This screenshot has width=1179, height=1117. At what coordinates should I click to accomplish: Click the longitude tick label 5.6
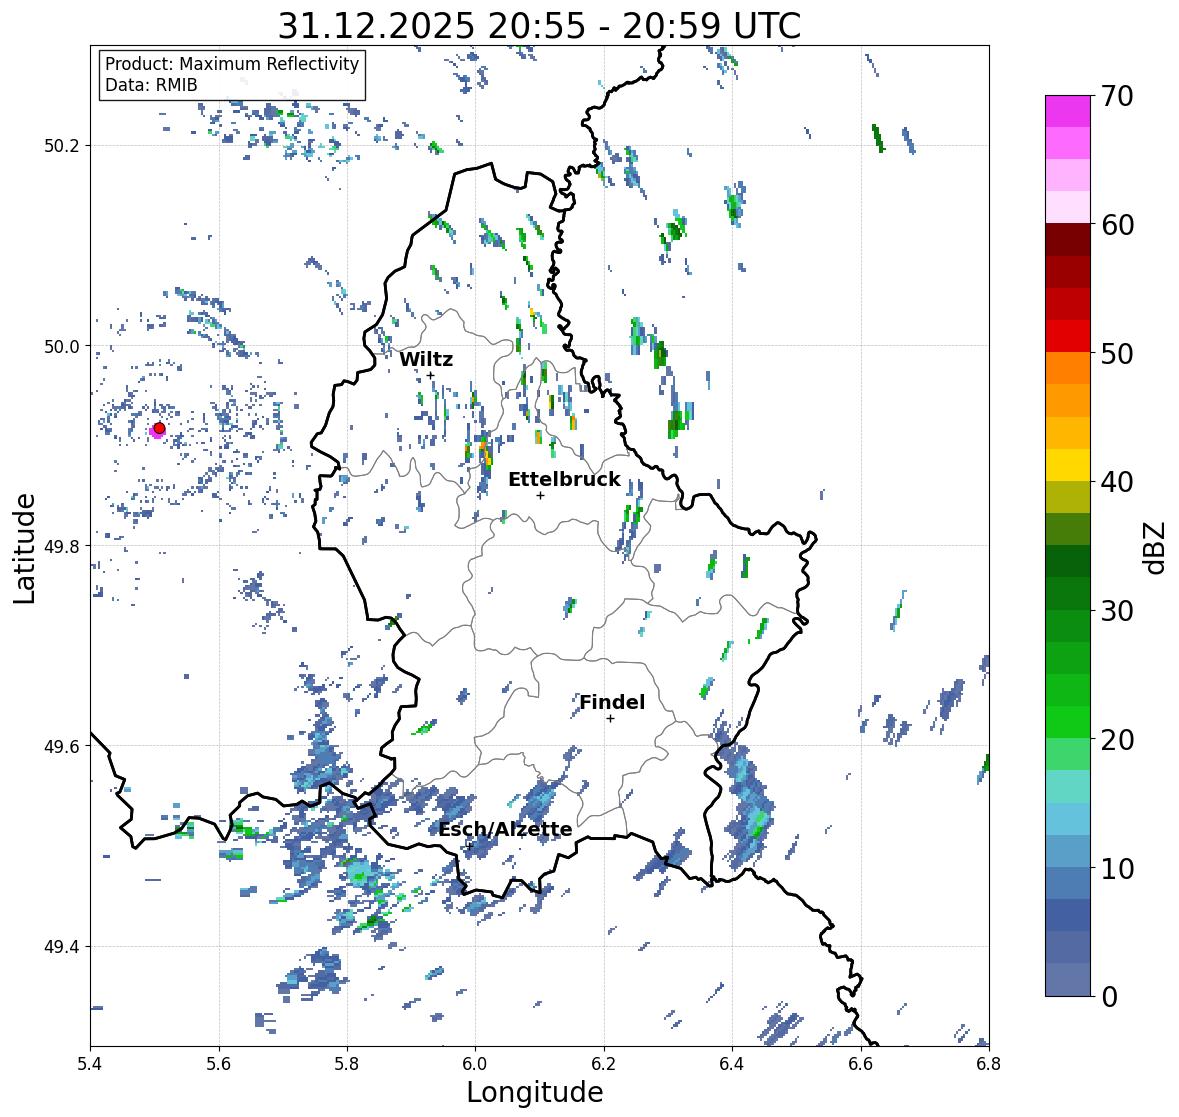click(219, 1063)
